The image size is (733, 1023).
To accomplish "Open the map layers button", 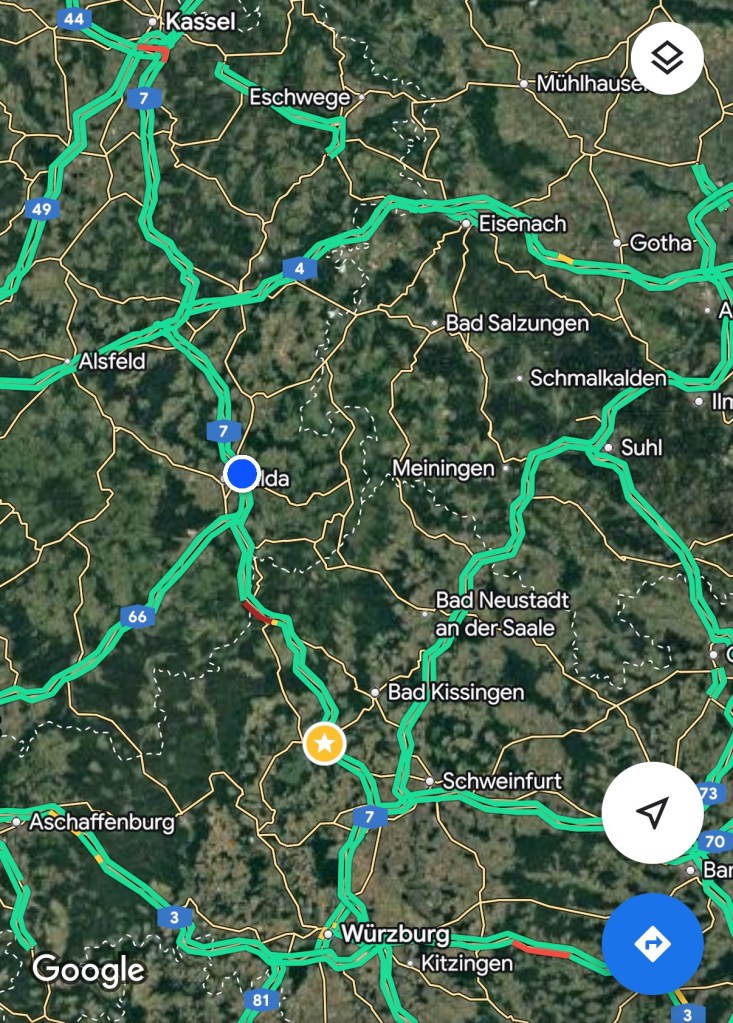I will pos(666,58).
